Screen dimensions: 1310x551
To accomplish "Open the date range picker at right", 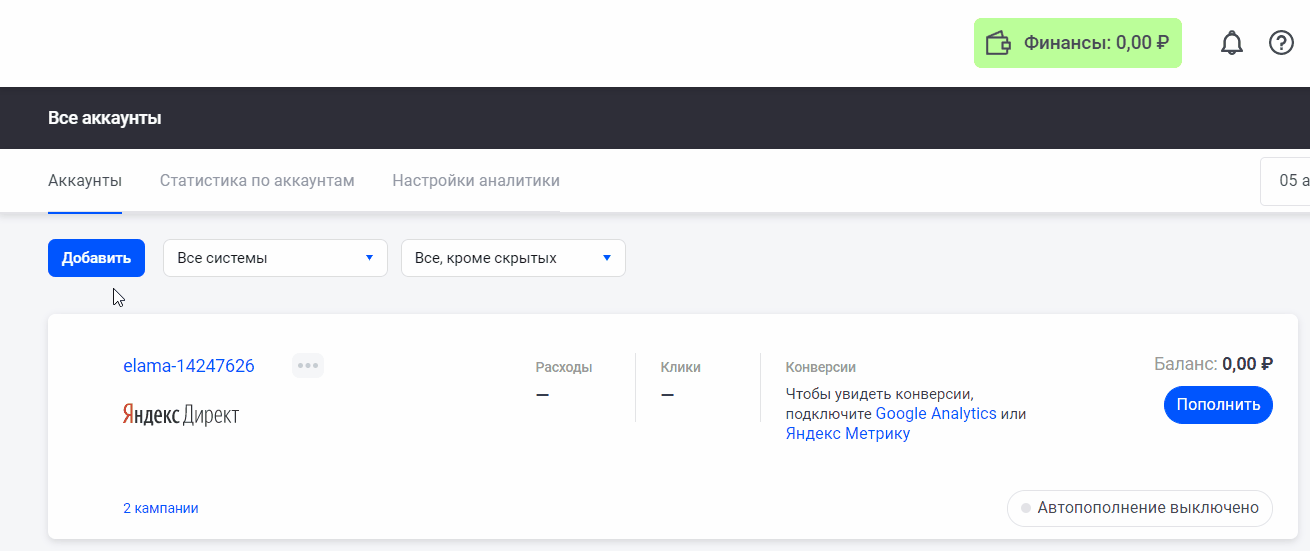I will [x=1289, y=181].
